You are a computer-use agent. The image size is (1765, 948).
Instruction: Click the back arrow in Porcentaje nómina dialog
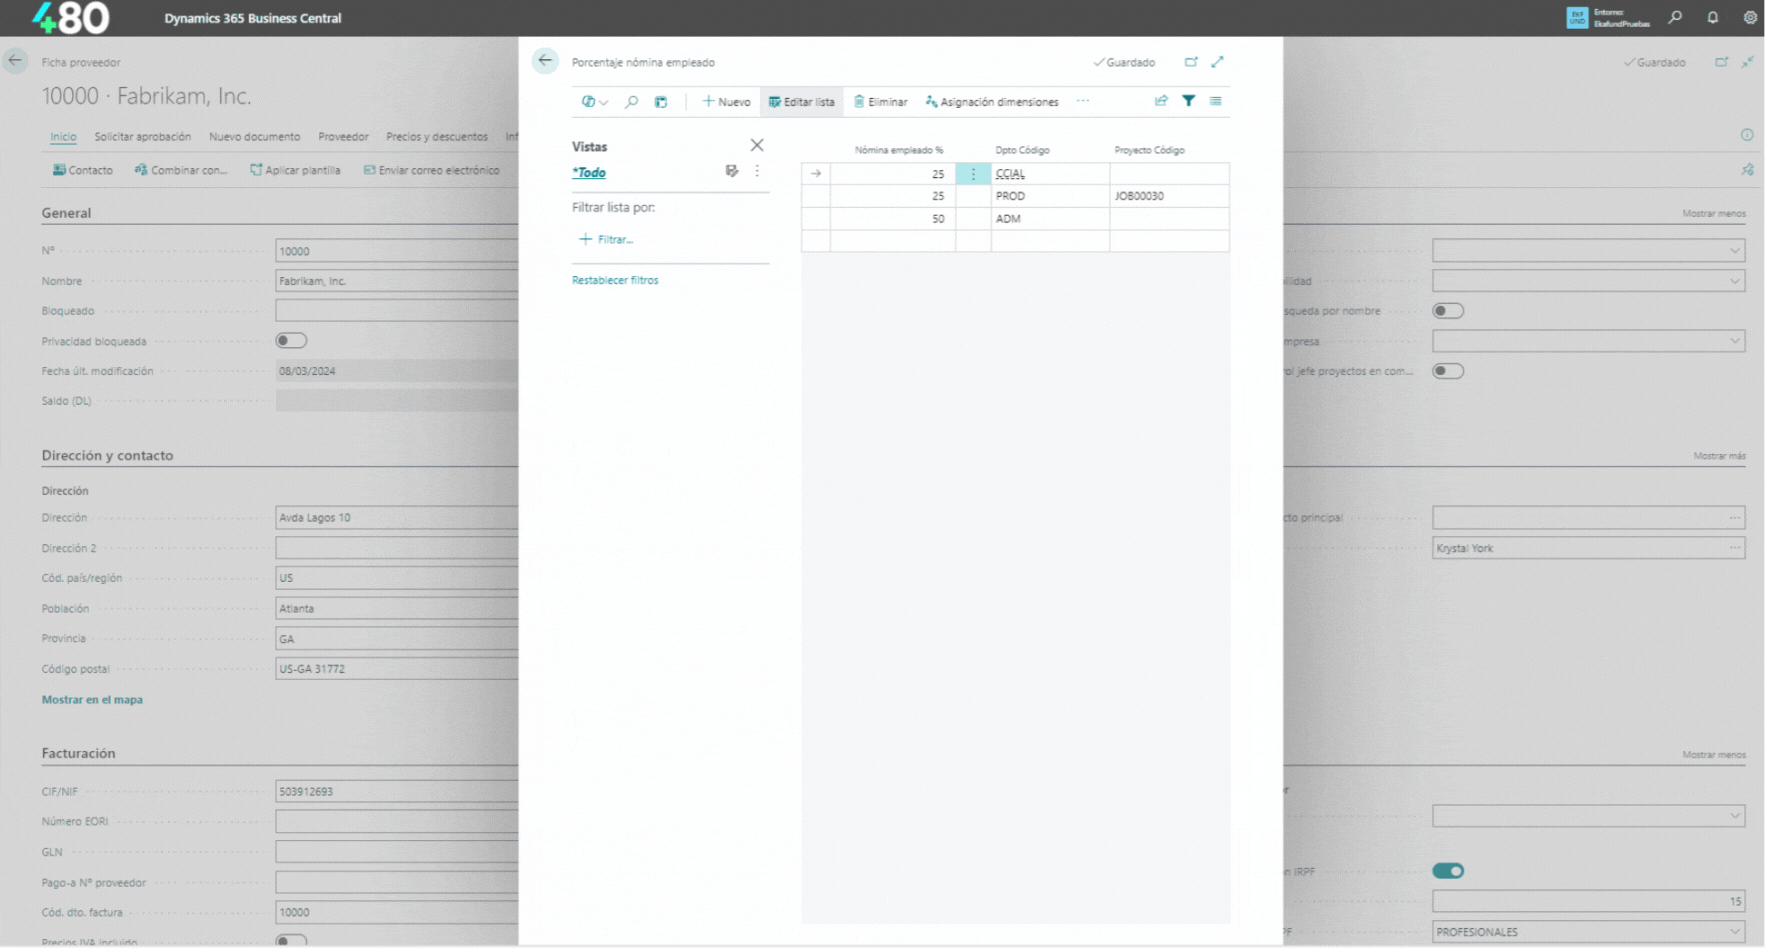tap(545, 61)
